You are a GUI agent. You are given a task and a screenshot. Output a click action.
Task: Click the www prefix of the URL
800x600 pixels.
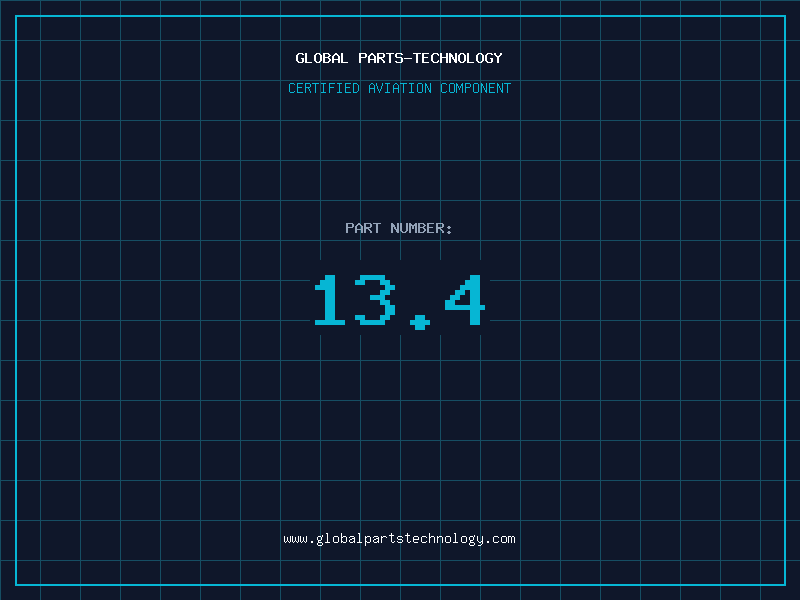(295, 539)
